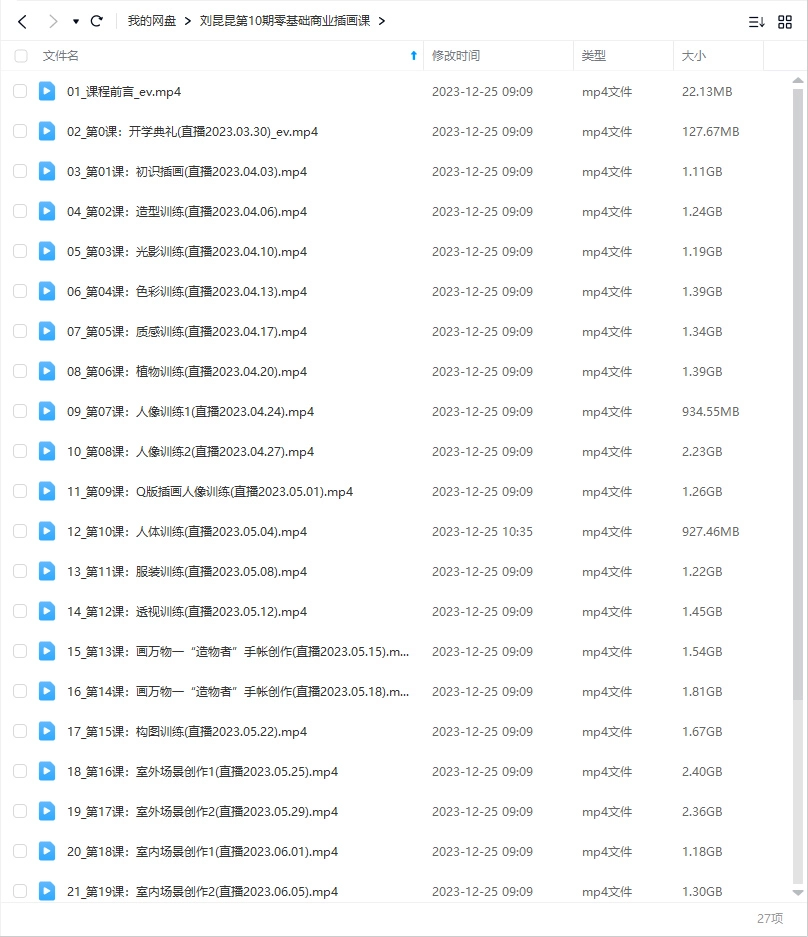This screenshot has width=808, height=937.
Task: Sort by 大小 column header
Action: pos(693,56)
